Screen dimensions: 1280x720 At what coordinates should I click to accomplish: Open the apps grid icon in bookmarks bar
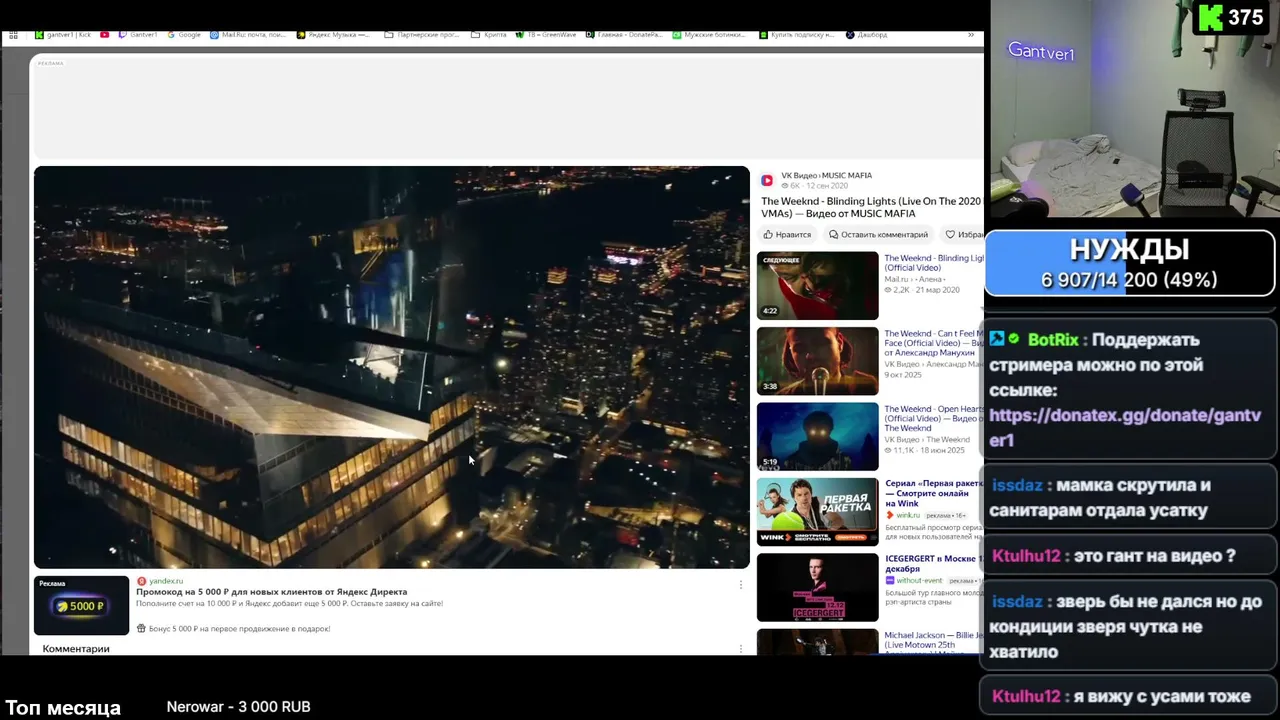click(x=13, y=35)
